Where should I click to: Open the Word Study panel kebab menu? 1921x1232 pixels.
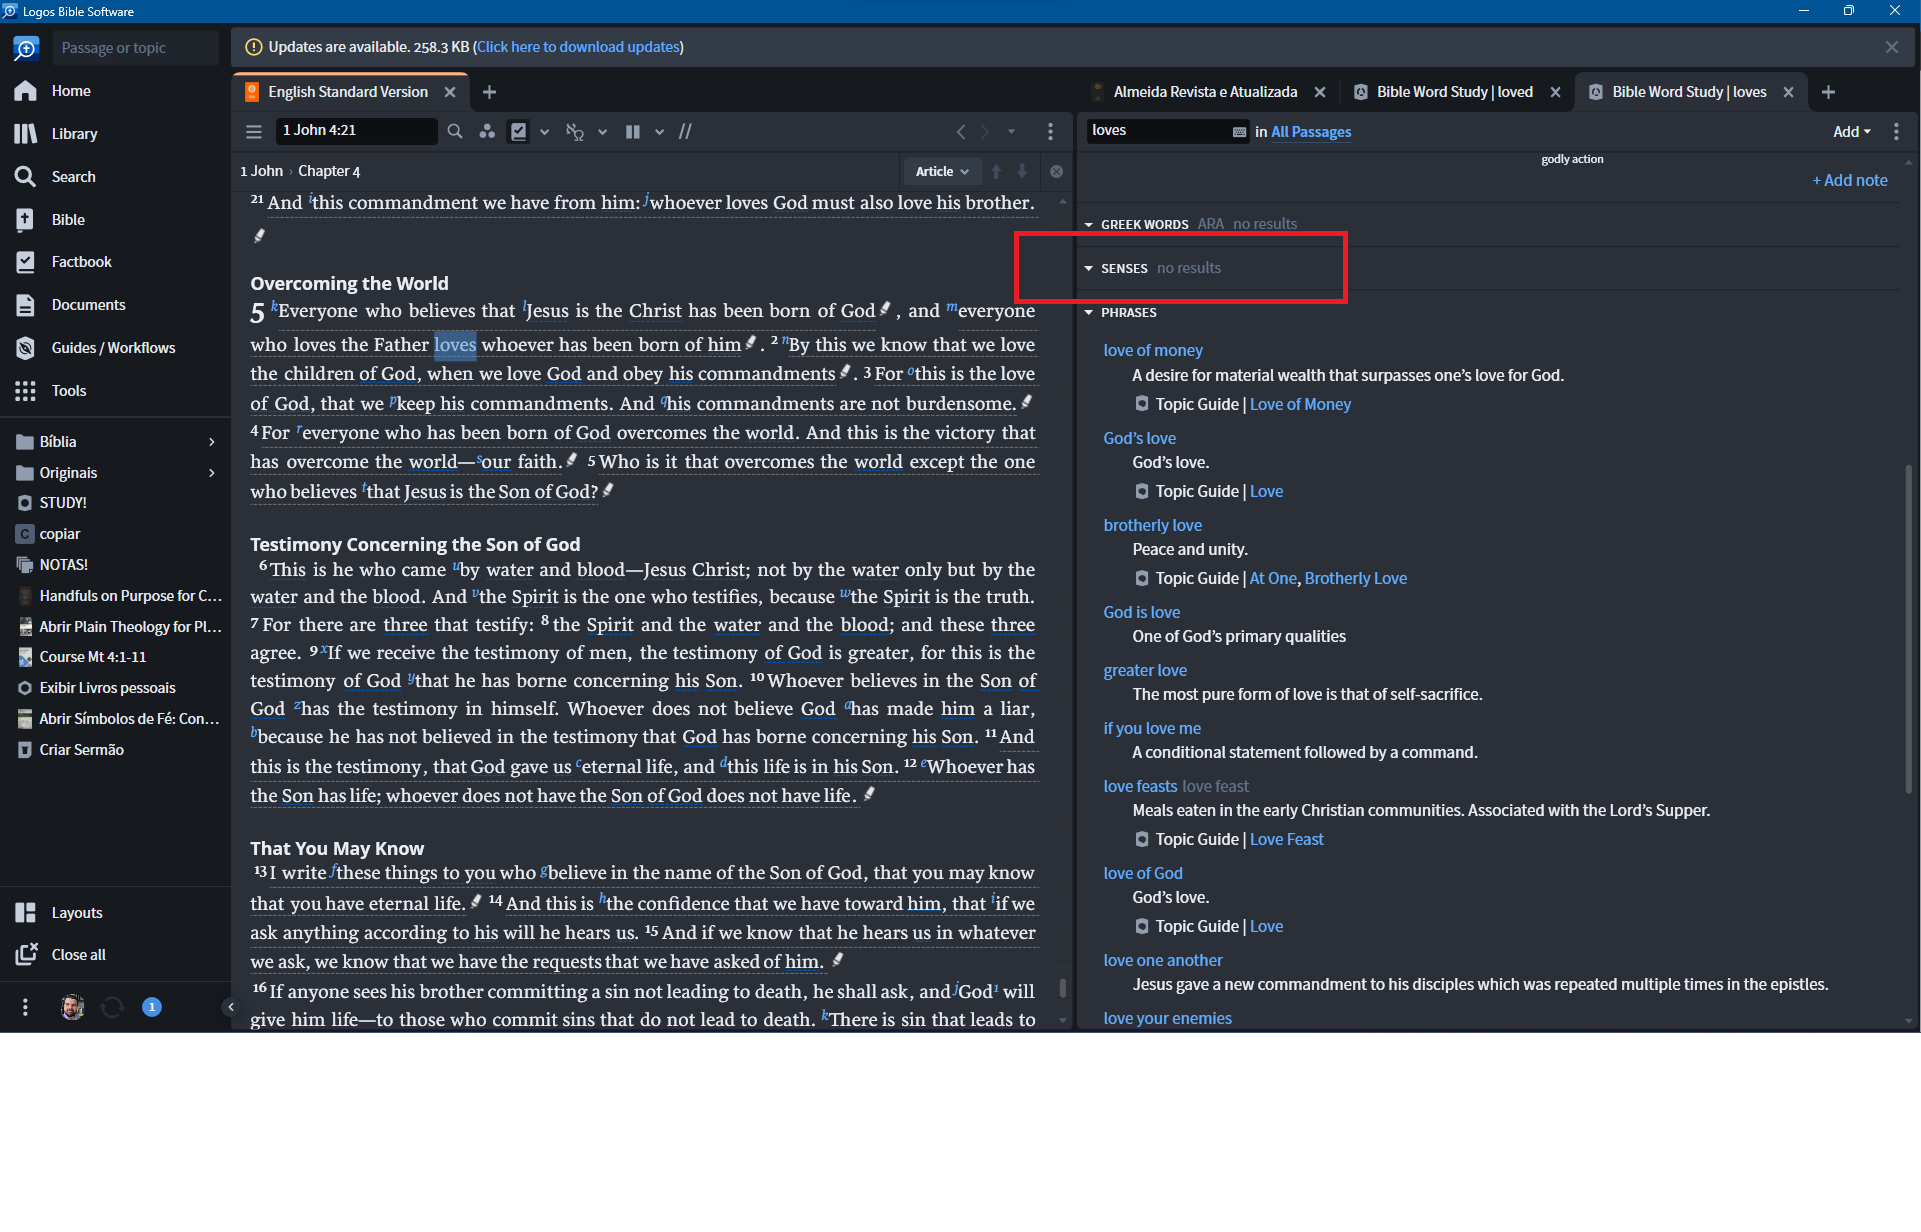pyautogui.click(x=1896, y=131)
